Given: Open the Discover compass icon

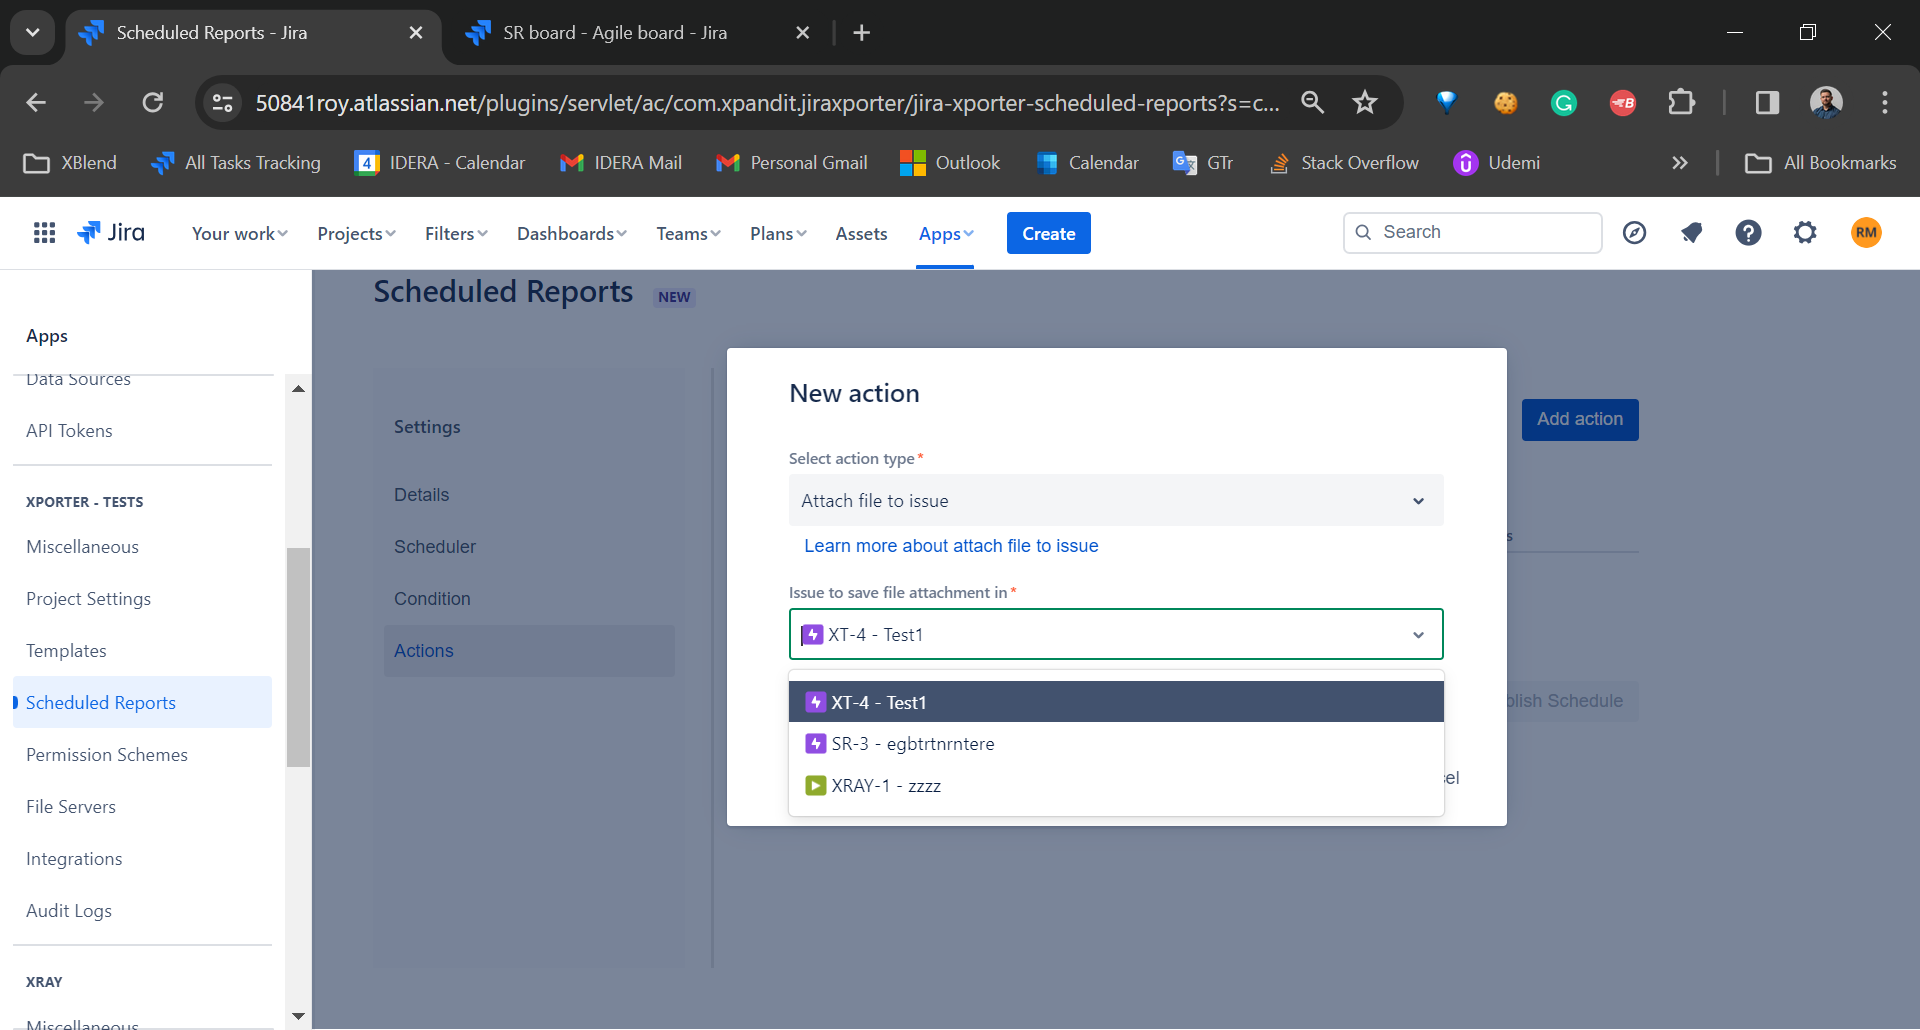Looking at the screenshot, I should [x=1634, y=233].
